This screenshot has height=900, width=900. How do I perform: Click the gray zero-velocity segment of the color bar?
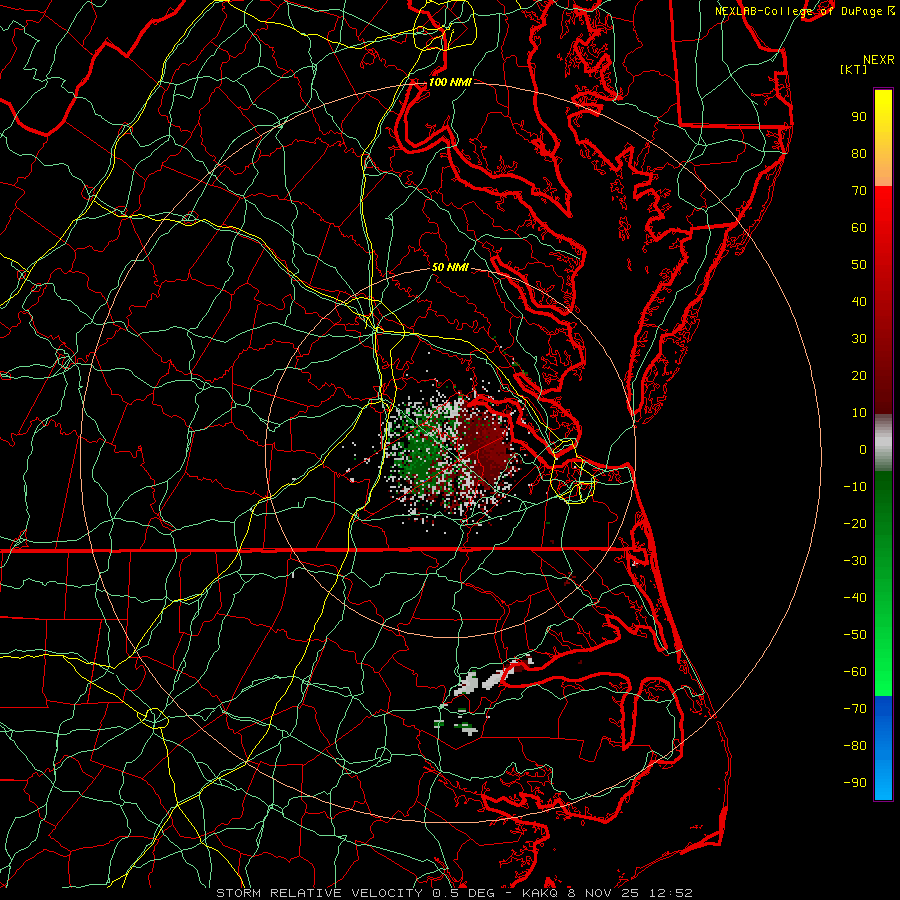883,443
